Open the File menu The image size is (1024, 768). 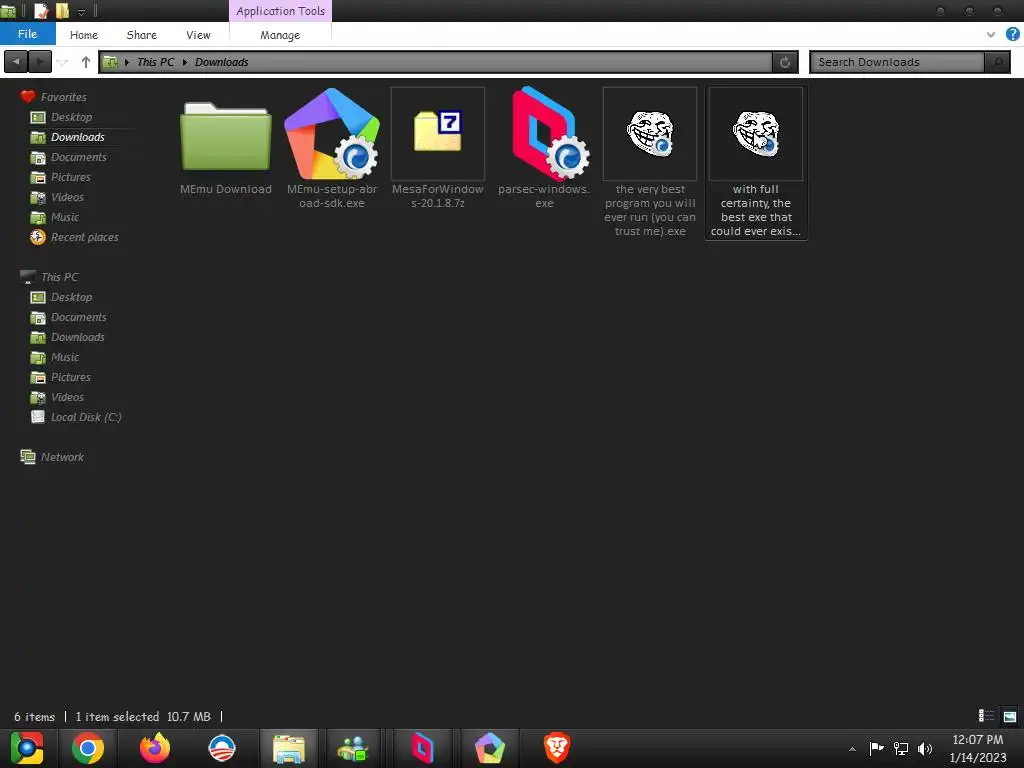[27, 34]
